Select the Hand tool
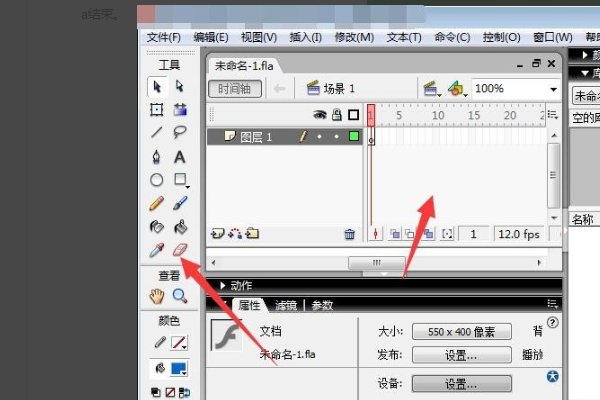 pyautogui.click(x=157, y=296)
